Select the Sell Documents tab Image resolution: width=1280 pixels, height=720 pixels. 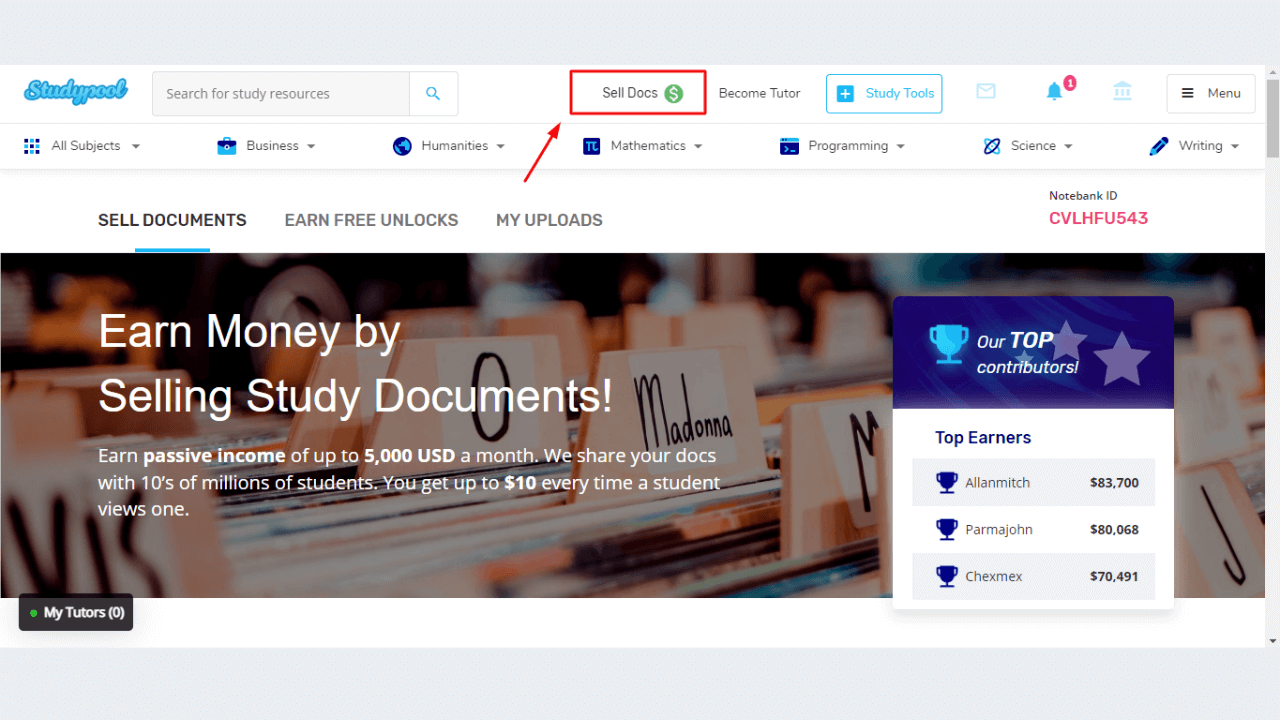(172, 220)
